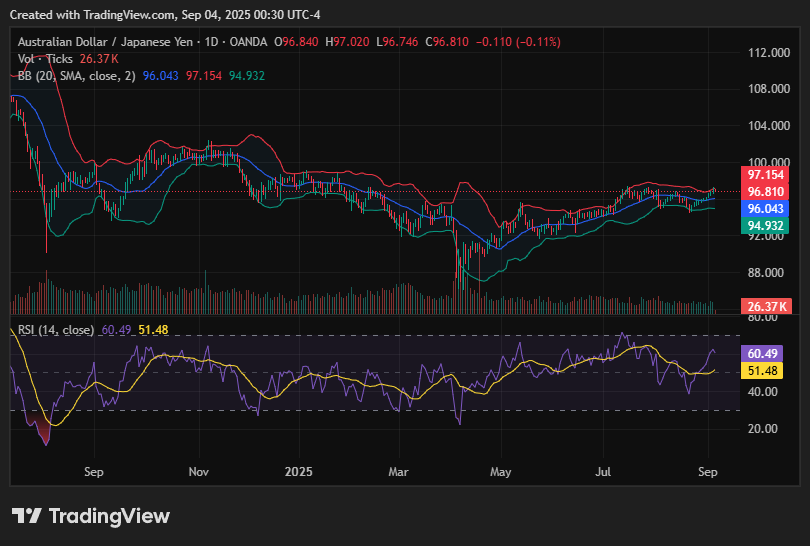Click the purple 60.49 value in RSI legend

coord(116,330)
